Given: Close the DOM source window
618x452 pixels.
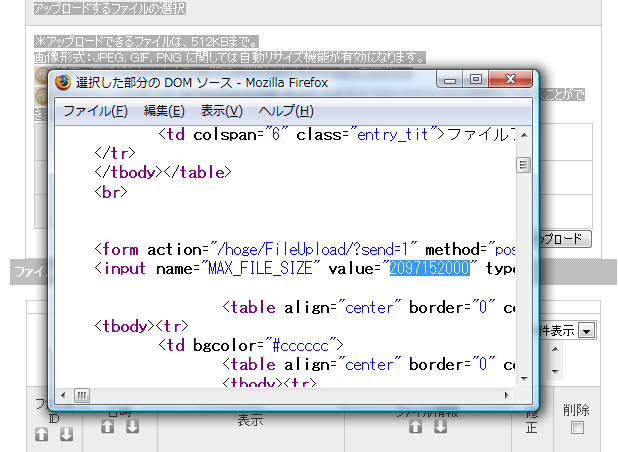Looking at the screenshot, I should coord(511,79).
